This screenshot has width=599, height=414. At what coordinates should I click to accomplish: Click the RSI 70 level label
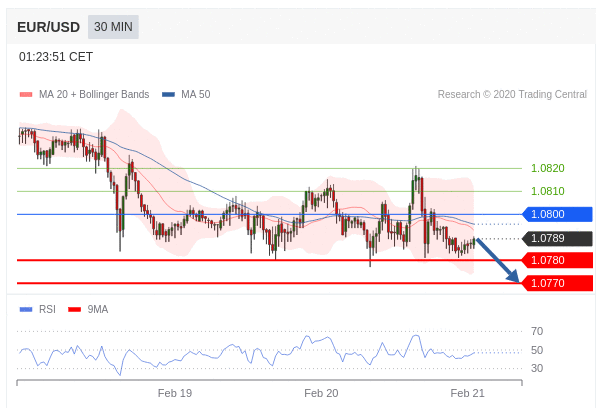pos(537,331)
